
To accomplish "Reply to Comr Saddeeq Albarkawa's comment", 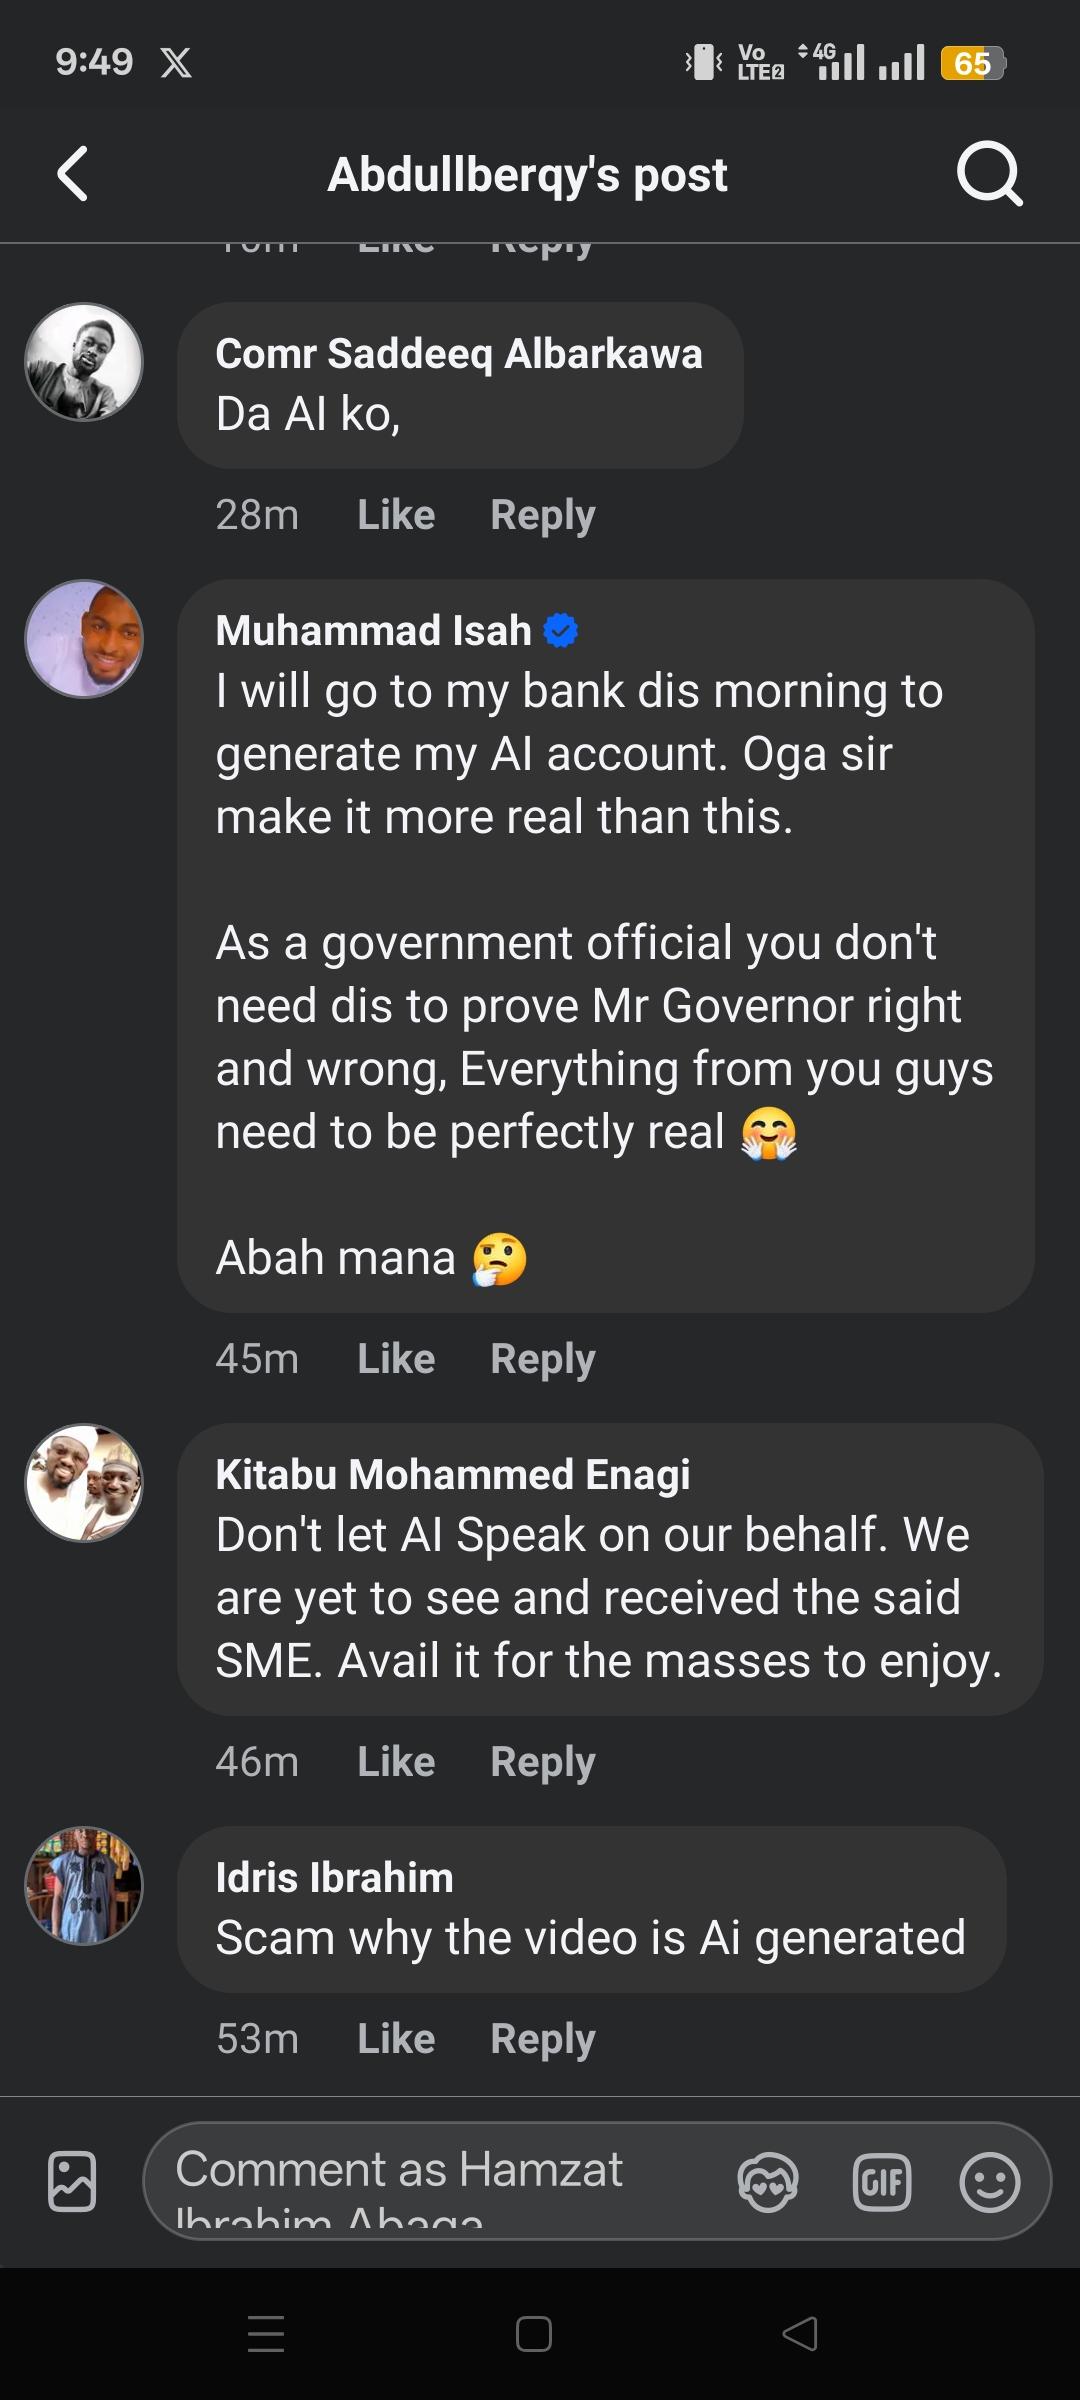I will coord(542,515).
